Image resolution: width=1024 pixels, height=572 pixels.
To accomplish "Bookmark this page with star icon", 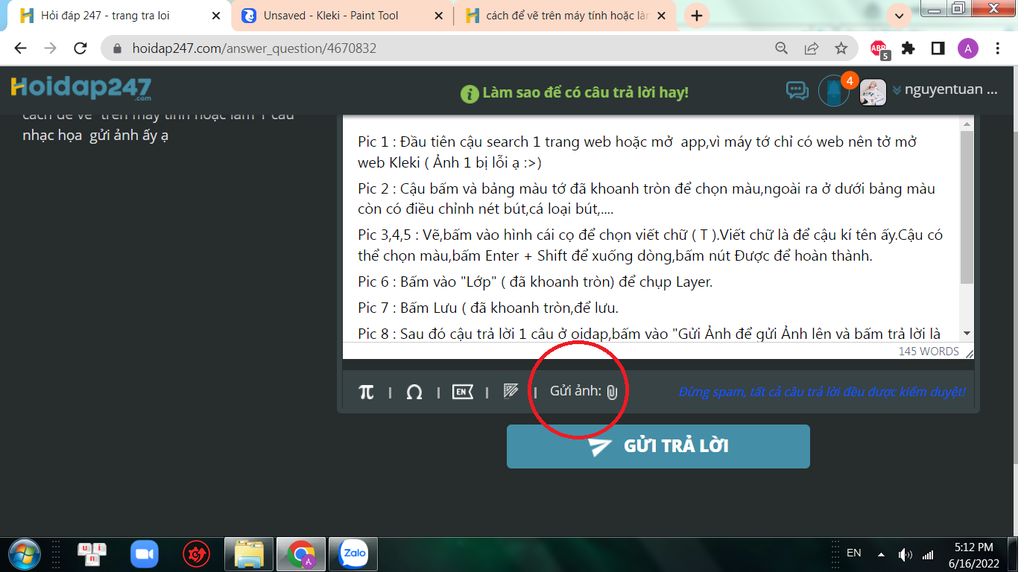I will (x=841, y=48).
